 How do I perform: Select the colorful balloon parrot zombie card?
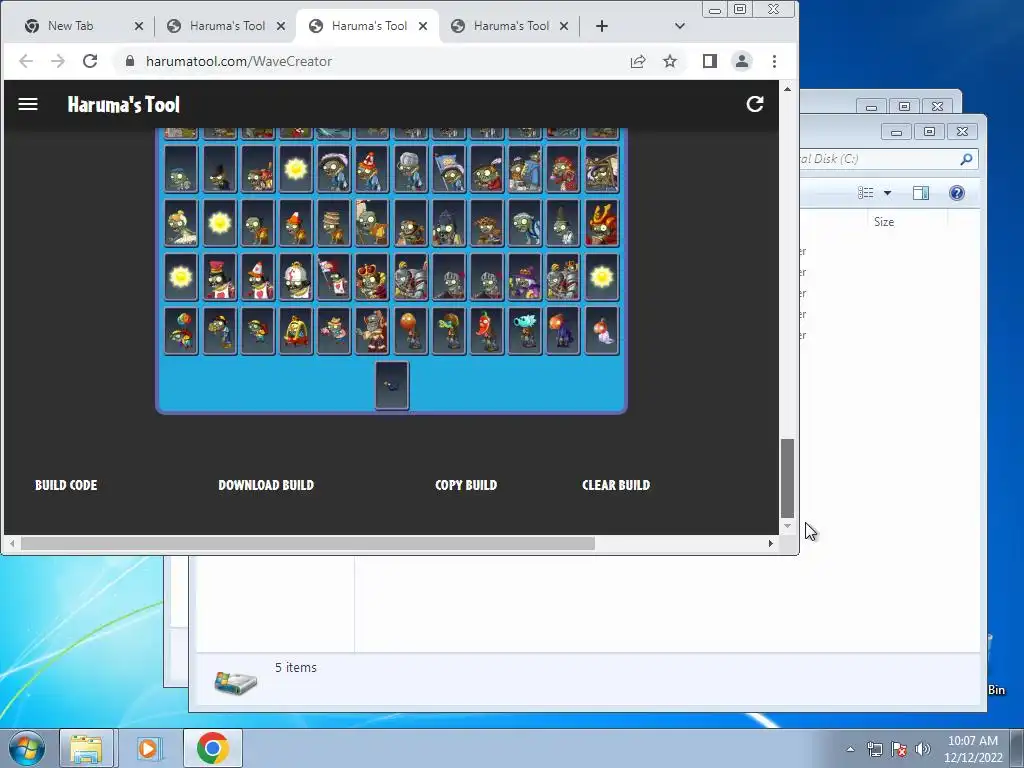coord(181,331)
